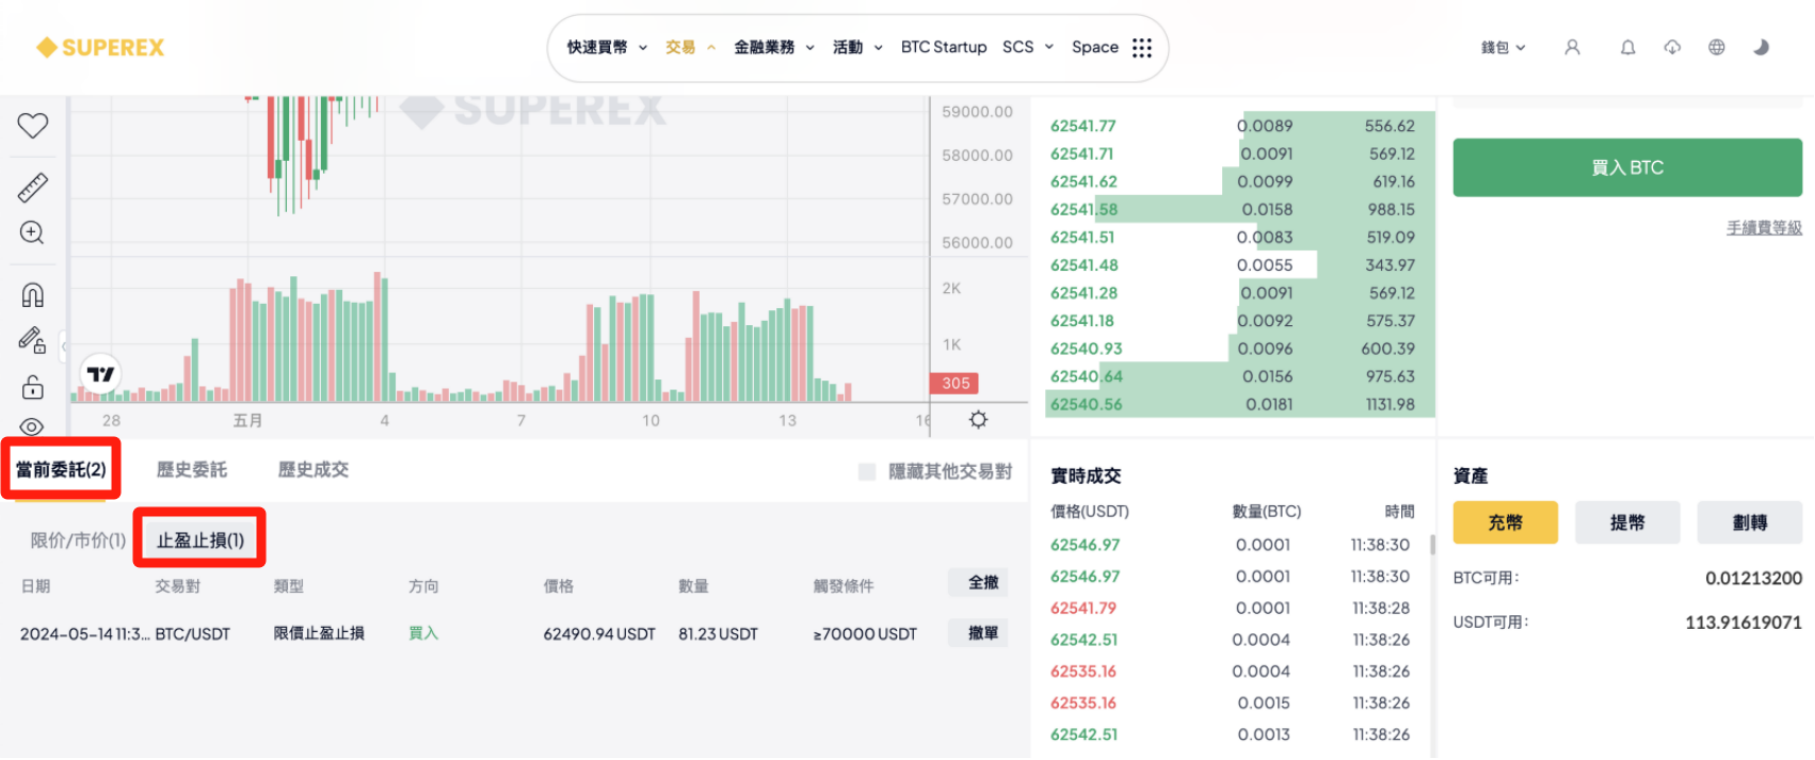Click the 305 volume marker label
The height and width of the screenshot is (760, 1815).
[x=954, y=383]
